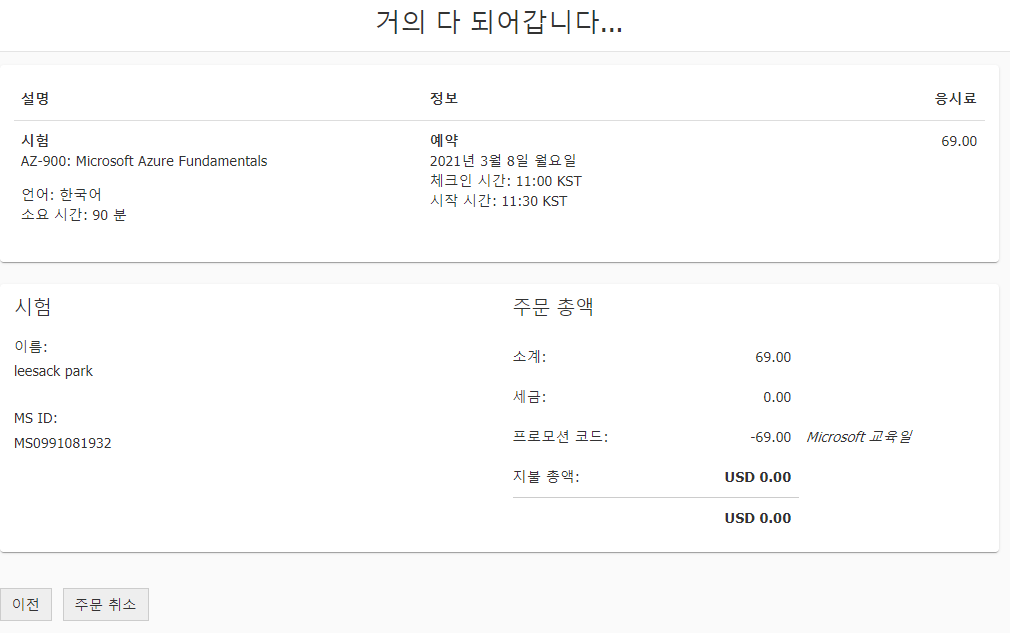Click the 체크인 시간: 11:00 KST line
Image resolution: width=1010 pixels, height=633 pixels.
click(506, 181)
